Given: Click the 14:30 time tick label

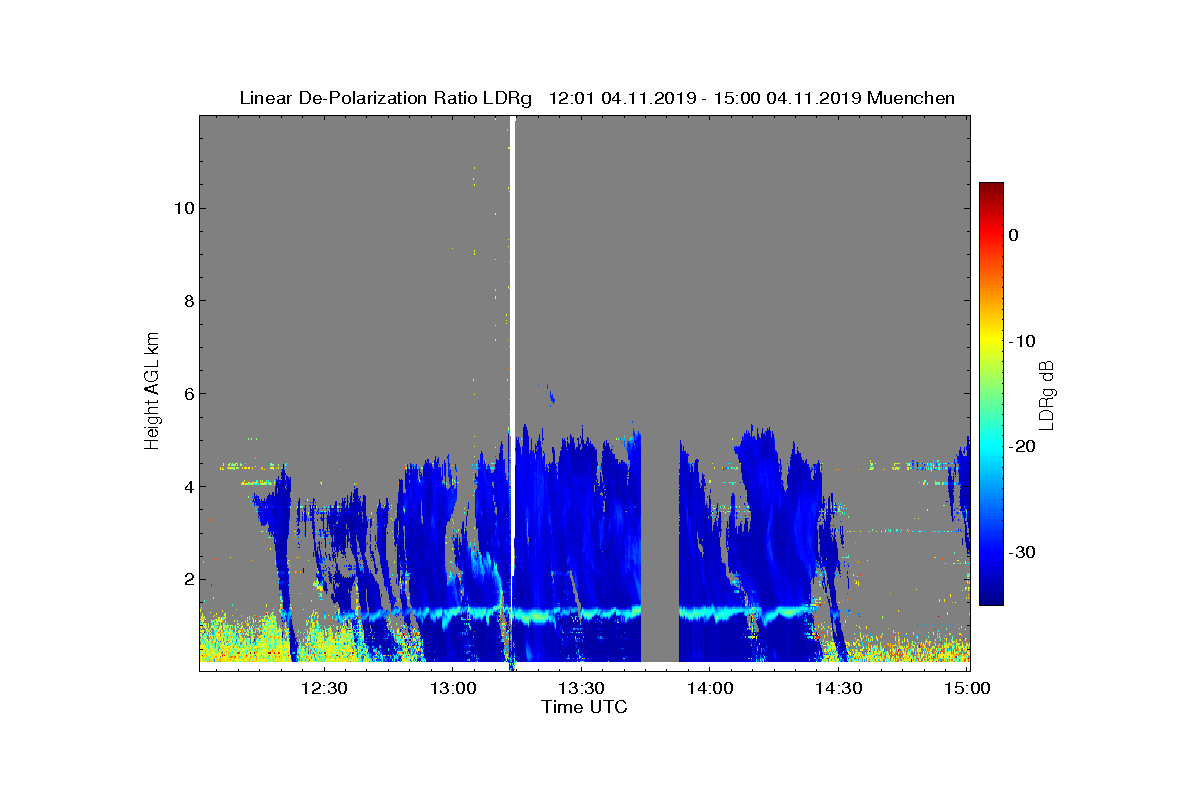Looking at the screenshot, I should tap(838, 688).
